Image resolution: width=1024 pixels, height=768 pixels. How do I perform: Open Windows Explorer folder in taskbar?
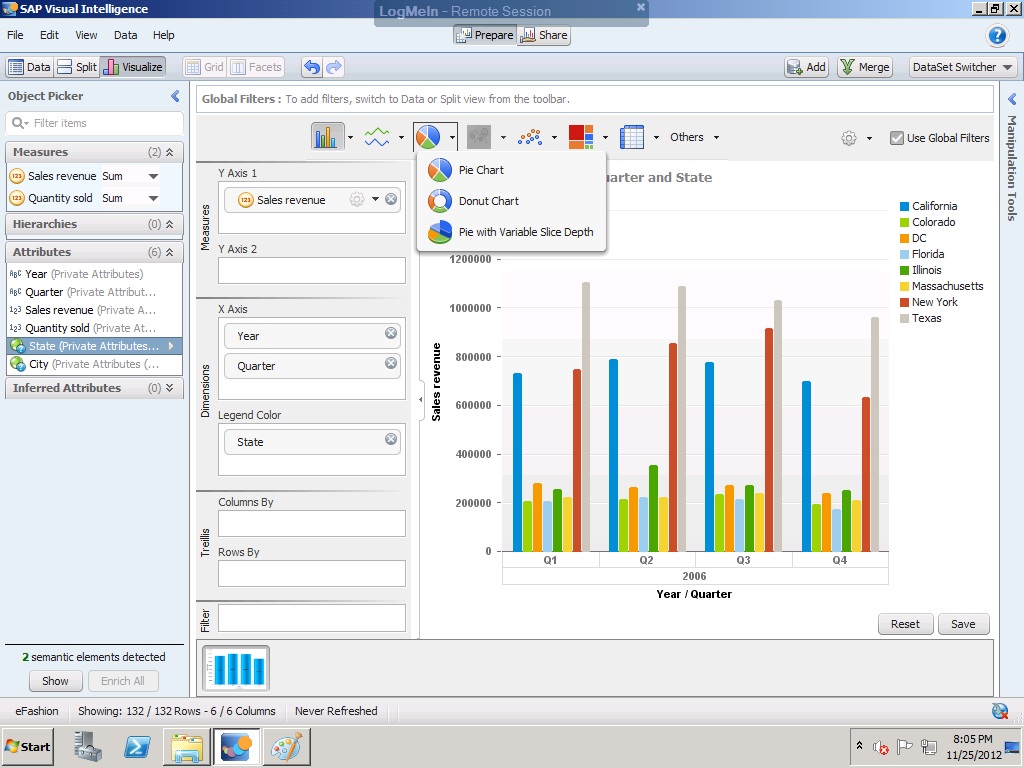pyautogui.click(x=186, y=746)
